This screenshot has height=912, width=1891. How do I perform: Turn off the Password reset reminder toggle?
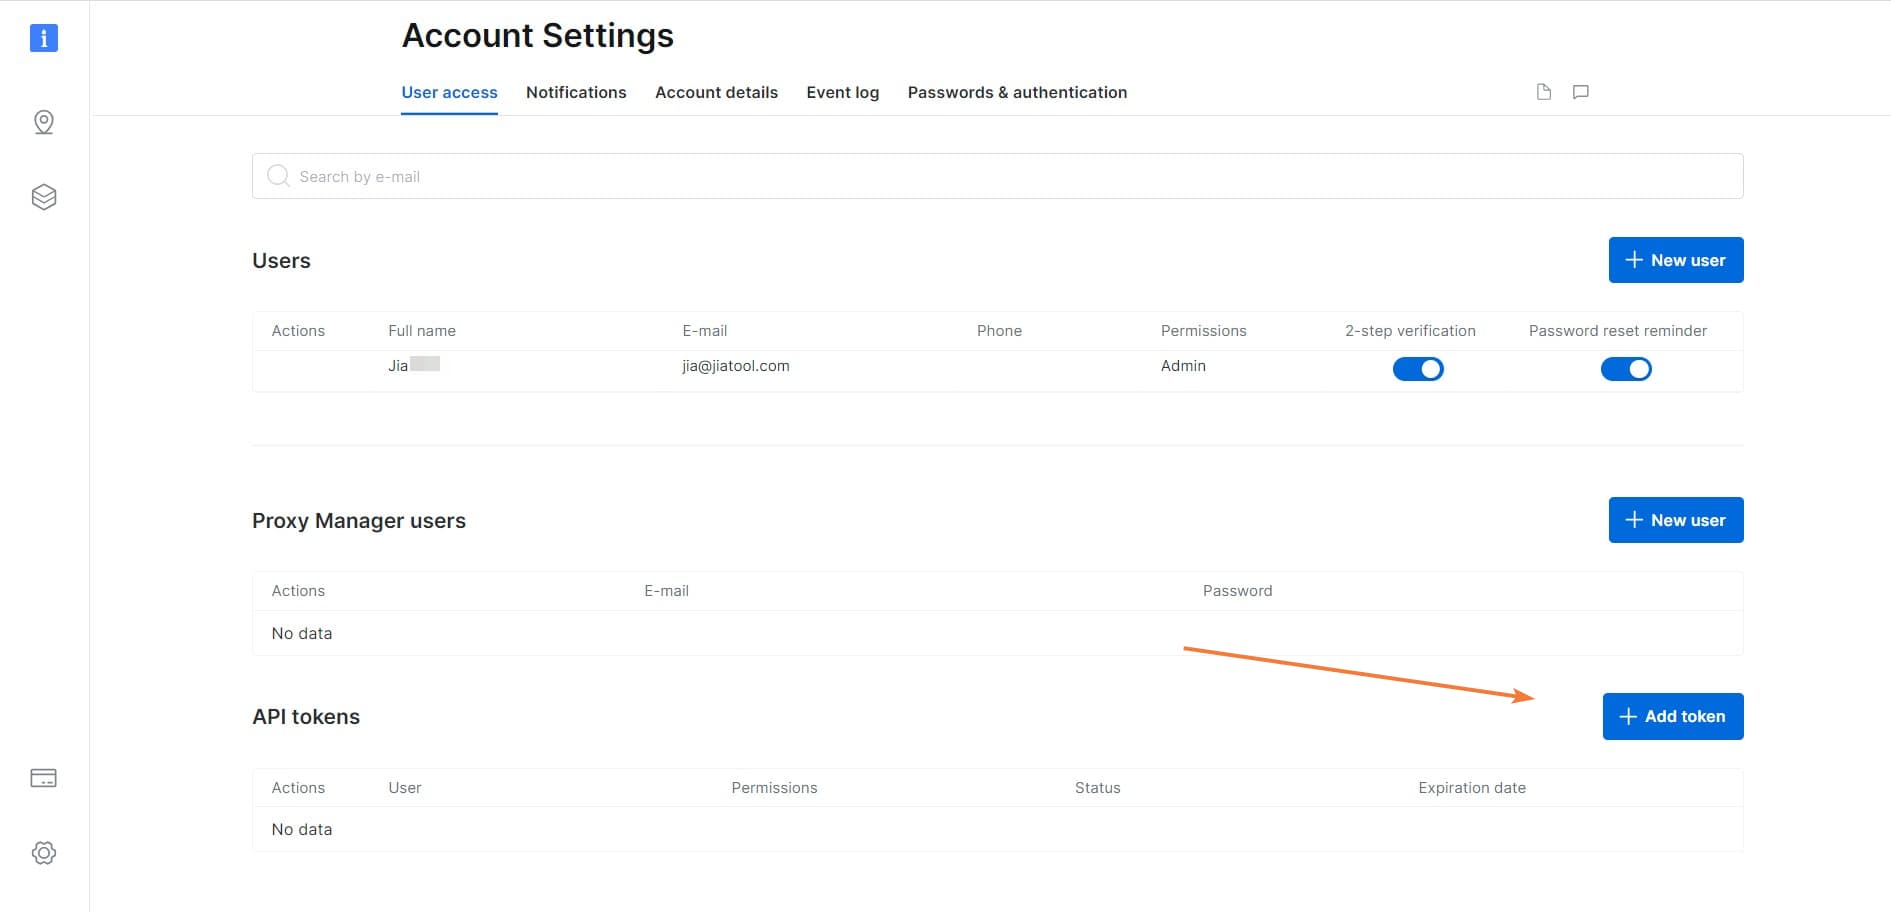pos(1626,368)
